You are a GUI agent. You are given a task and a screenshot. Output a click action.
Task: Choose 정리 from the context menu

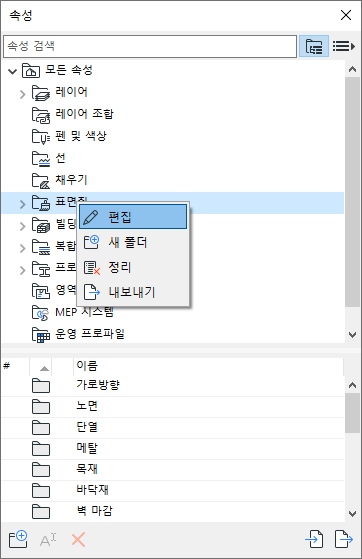(133, 267)
